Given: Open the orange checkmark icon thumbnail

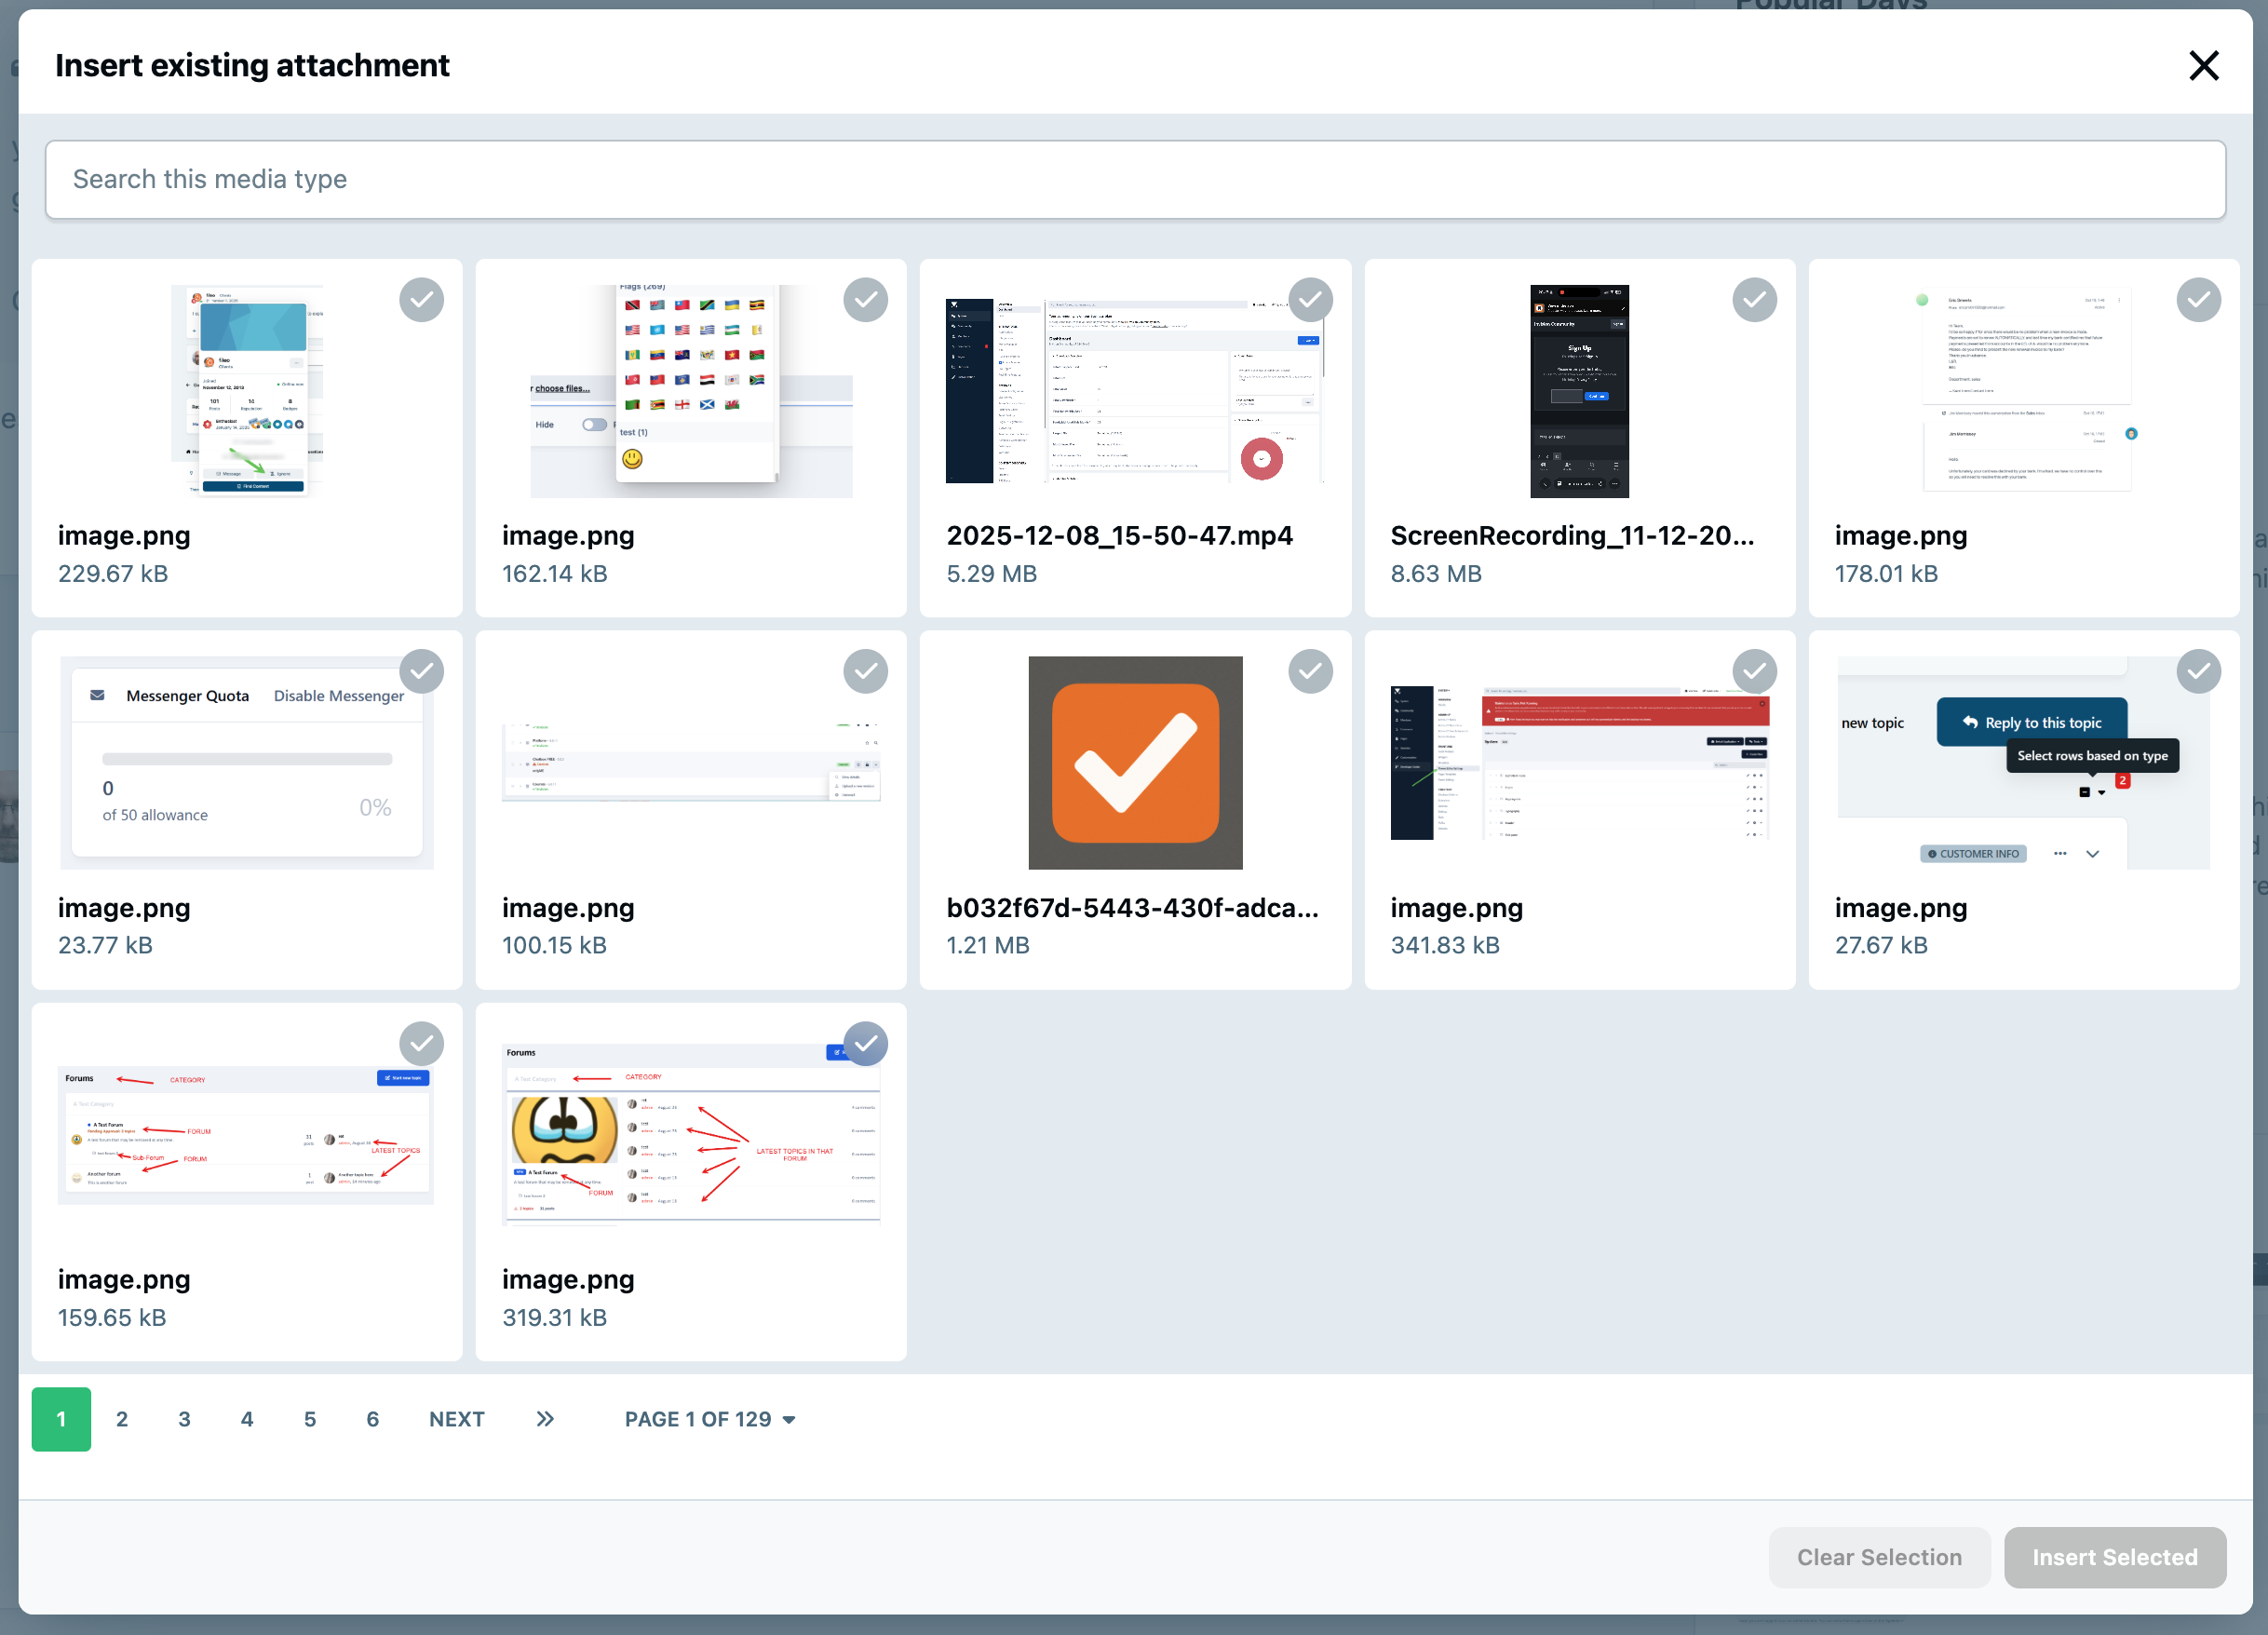Looking at the screenshot, I should click(1135, 763).
